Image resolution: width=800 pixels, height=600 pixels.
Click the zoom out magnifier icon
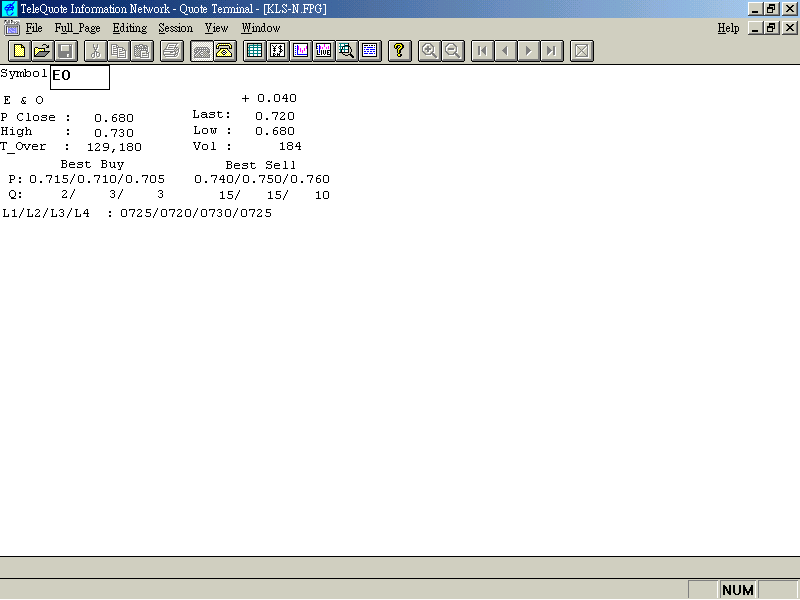453,51
